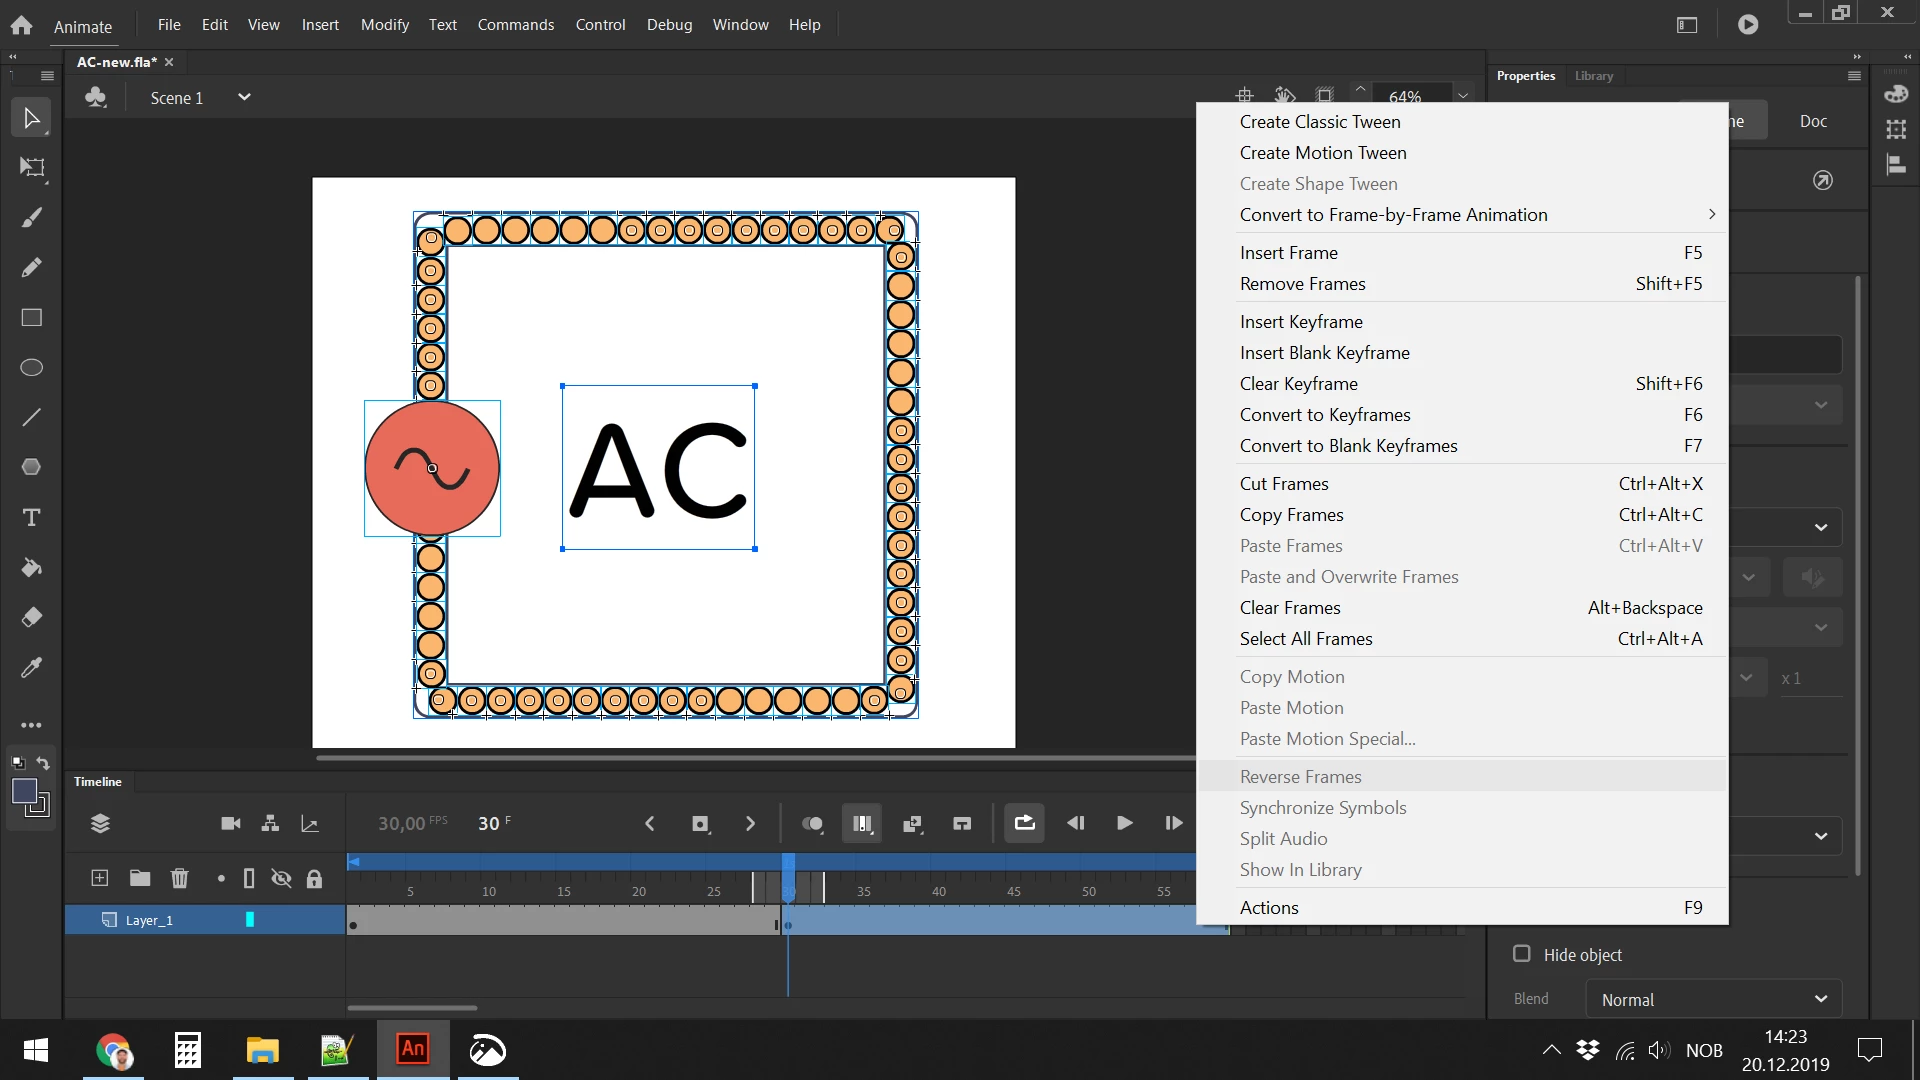Screen dimensions: 1920x1080
Task: Select the Eyedropper tool
Action: coord(32,668)
